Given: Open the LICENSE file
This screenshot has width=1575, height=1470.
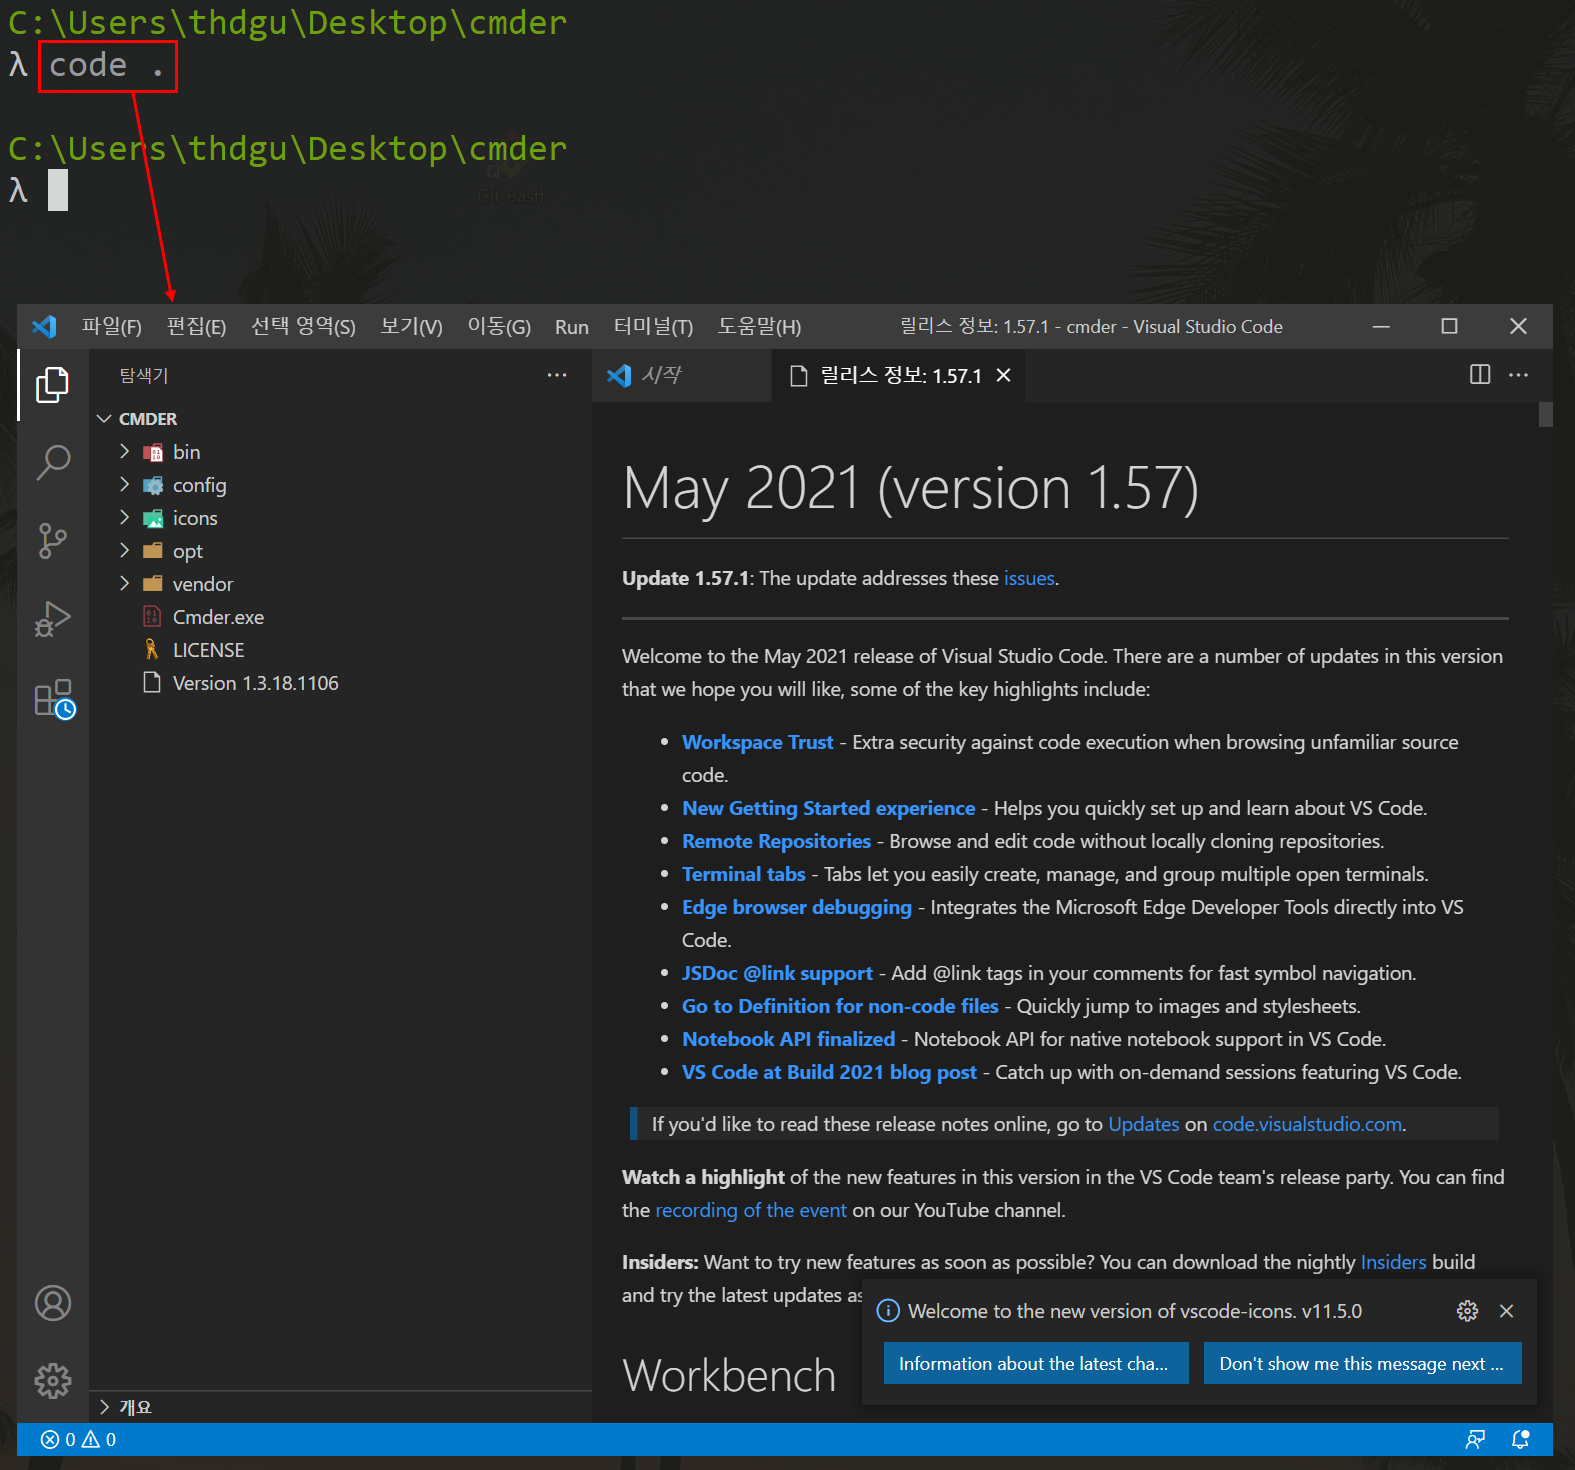Looking at the screenshot, I should (x=340, y=650).
